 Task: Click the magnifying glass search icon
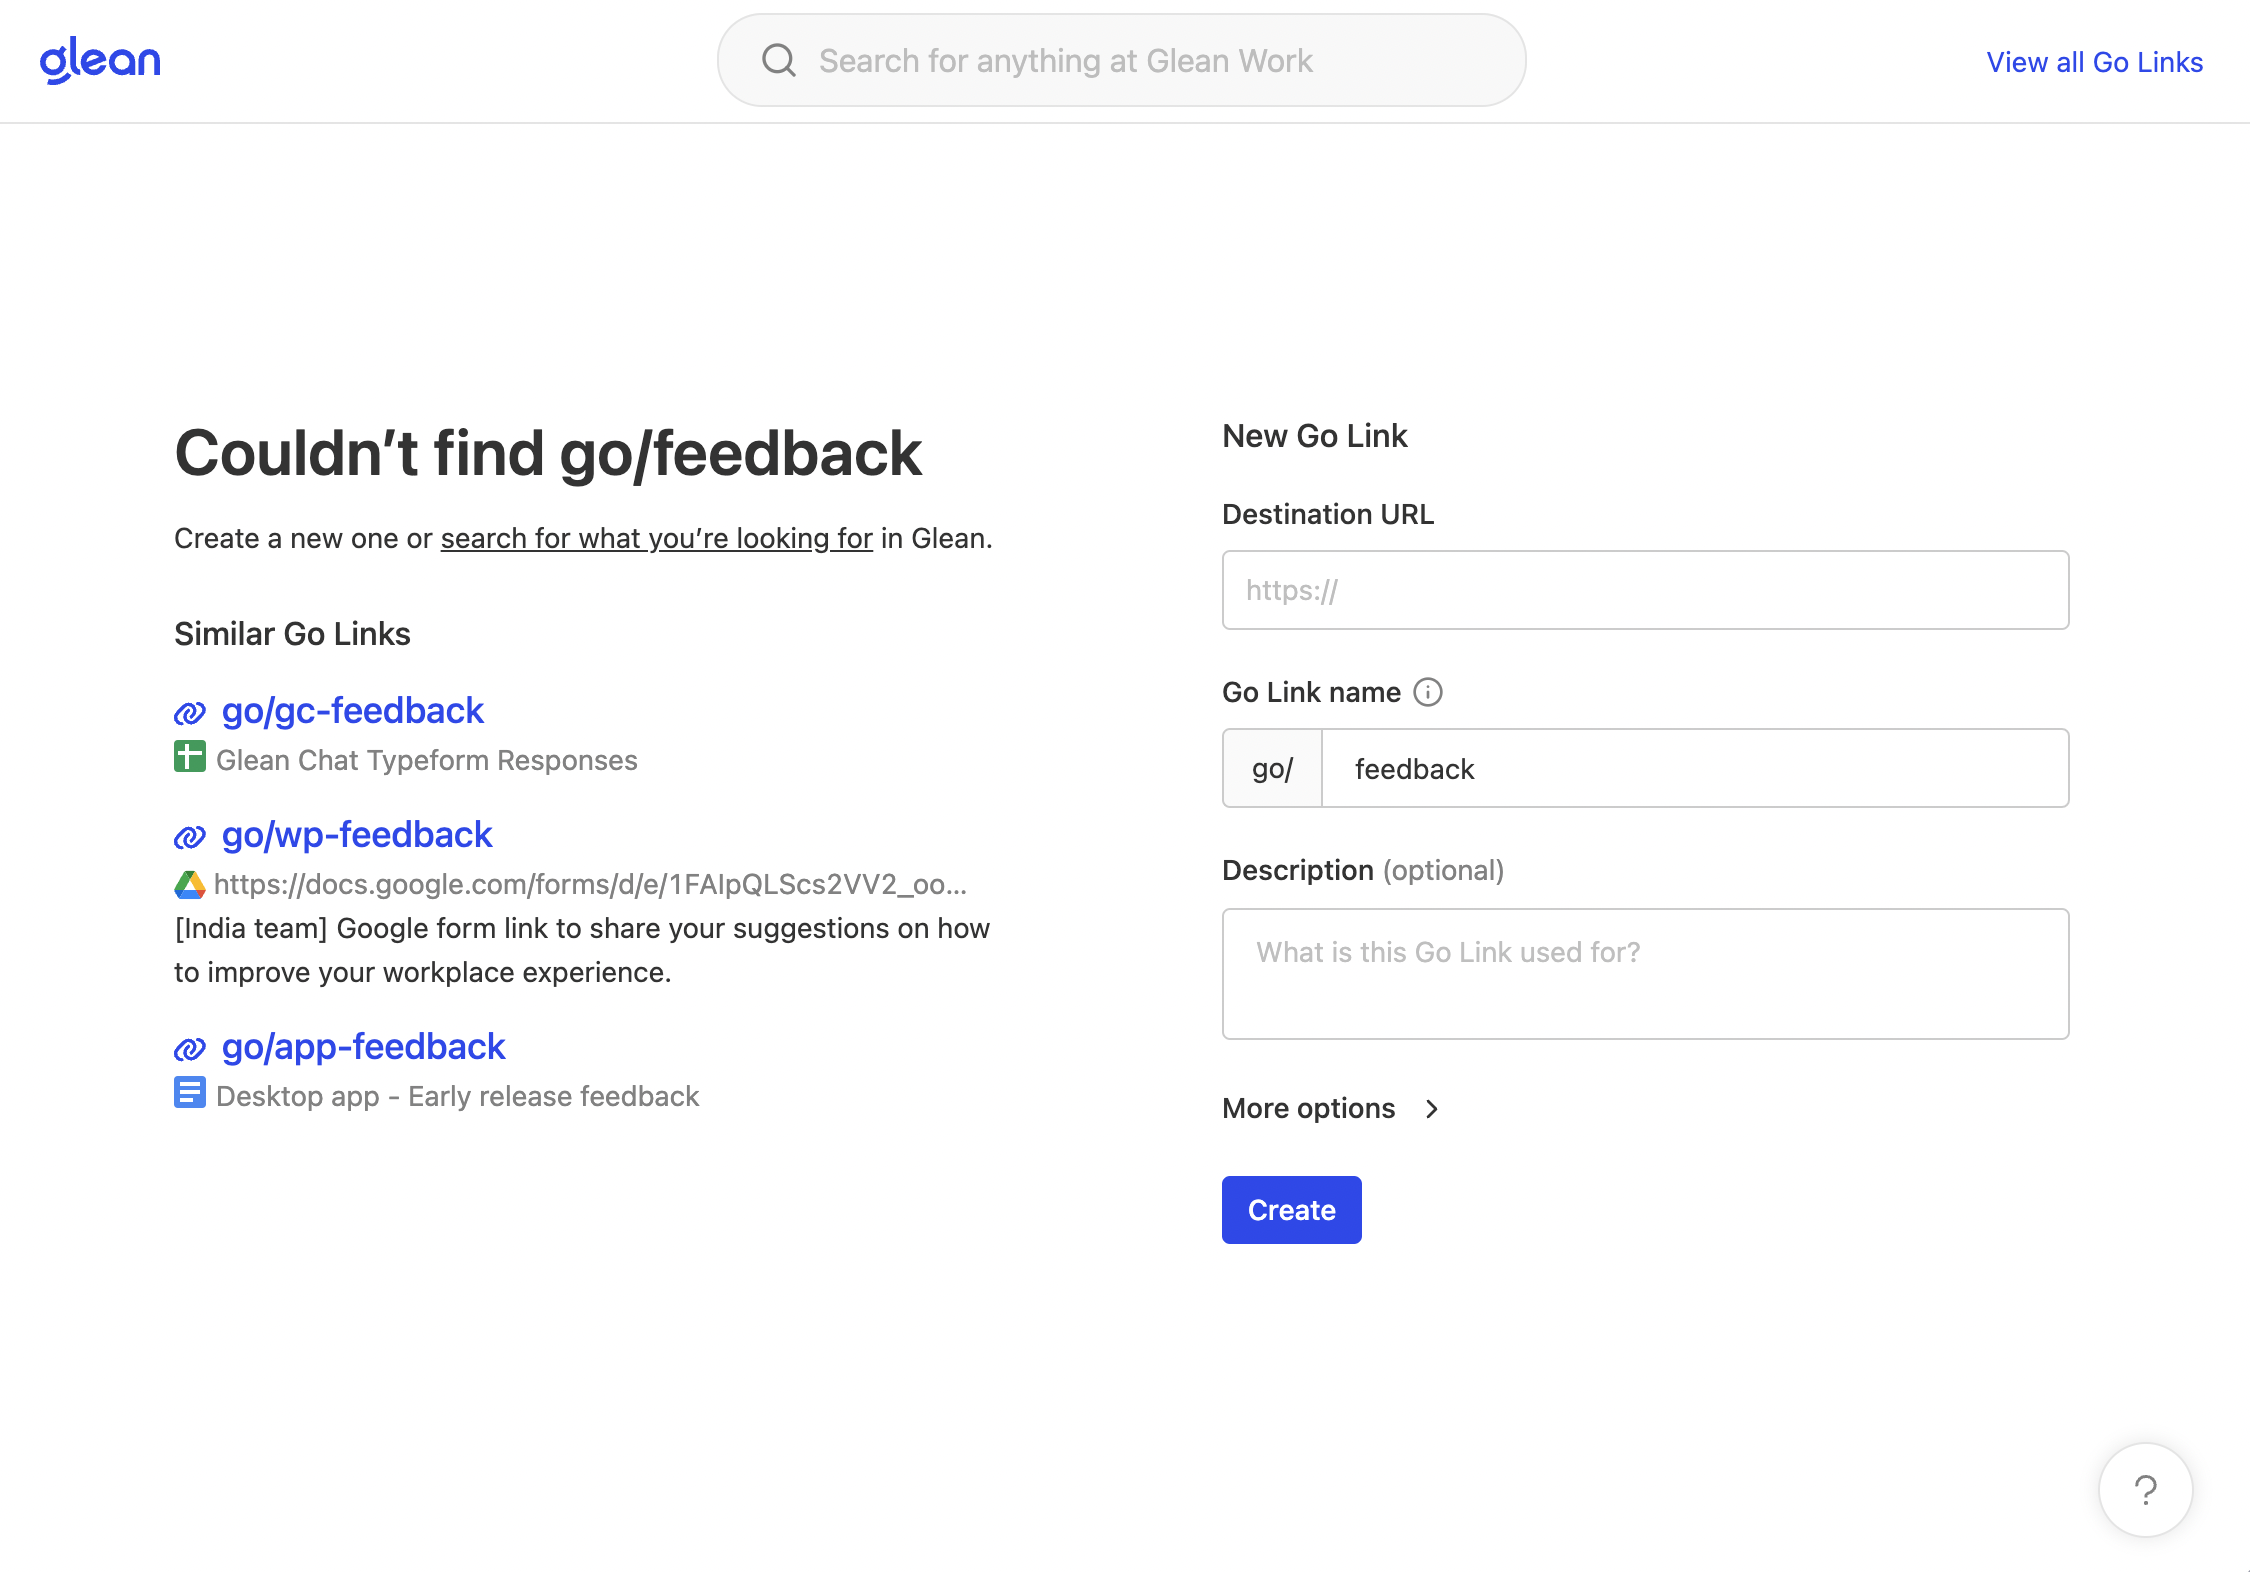pyautogui.click(x=779, y=60)
